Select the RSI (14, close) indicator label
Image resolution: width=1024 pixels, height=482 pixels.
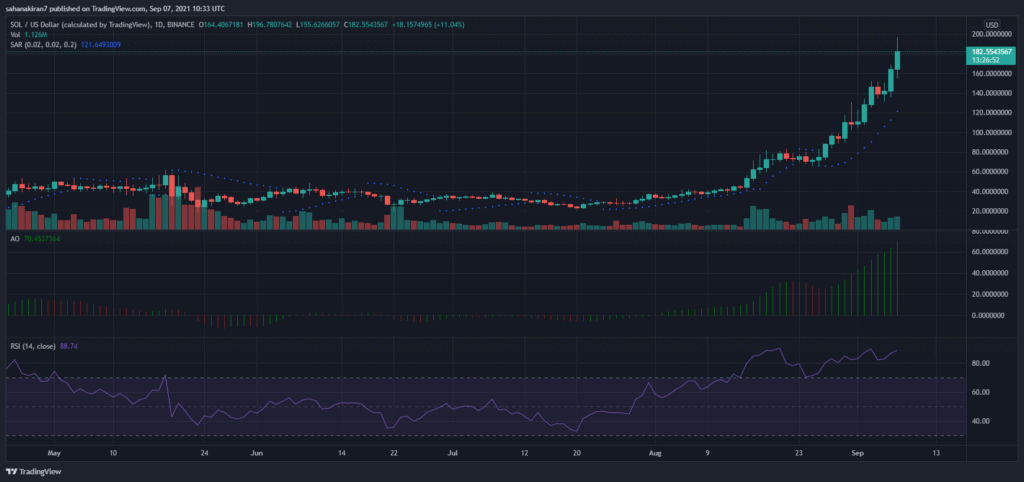(x=31, y=345)
